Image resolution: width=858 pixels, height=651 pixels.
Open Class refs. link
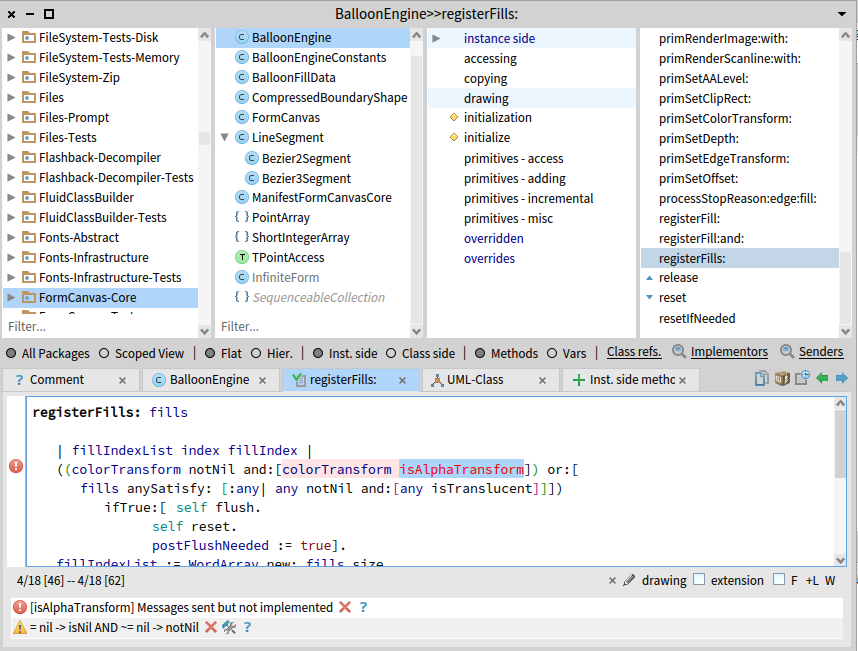tap(634, 352)
